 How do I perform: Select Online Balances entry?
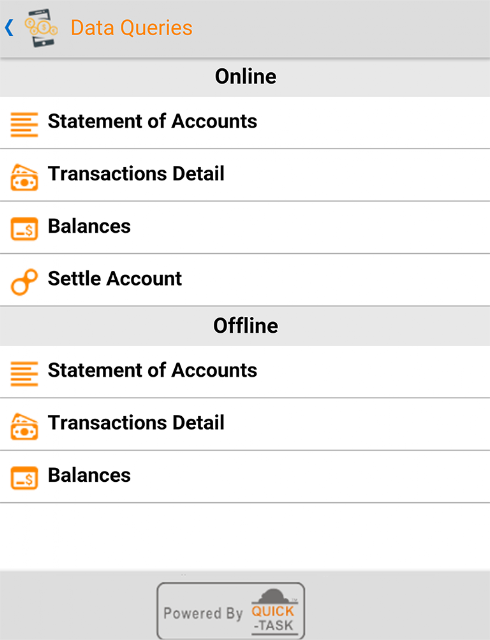pyautogui.click(x=245, y=227)
